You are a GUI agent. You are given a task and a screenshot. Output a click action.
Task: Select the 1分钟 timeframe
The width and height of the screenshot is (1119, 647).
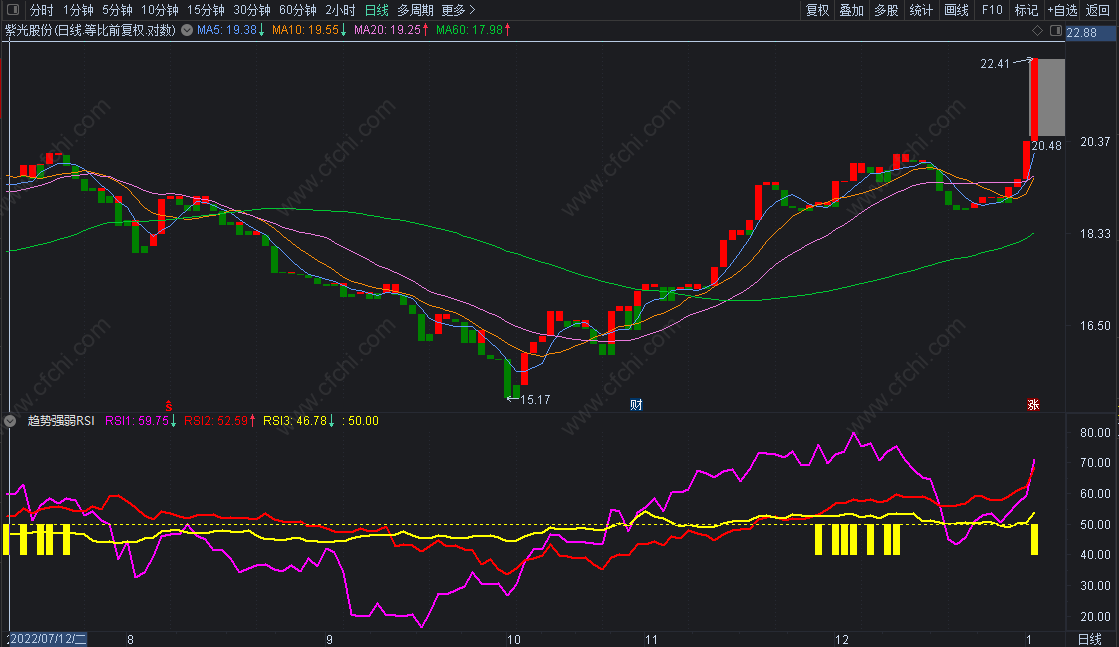[x=79, y=10]
